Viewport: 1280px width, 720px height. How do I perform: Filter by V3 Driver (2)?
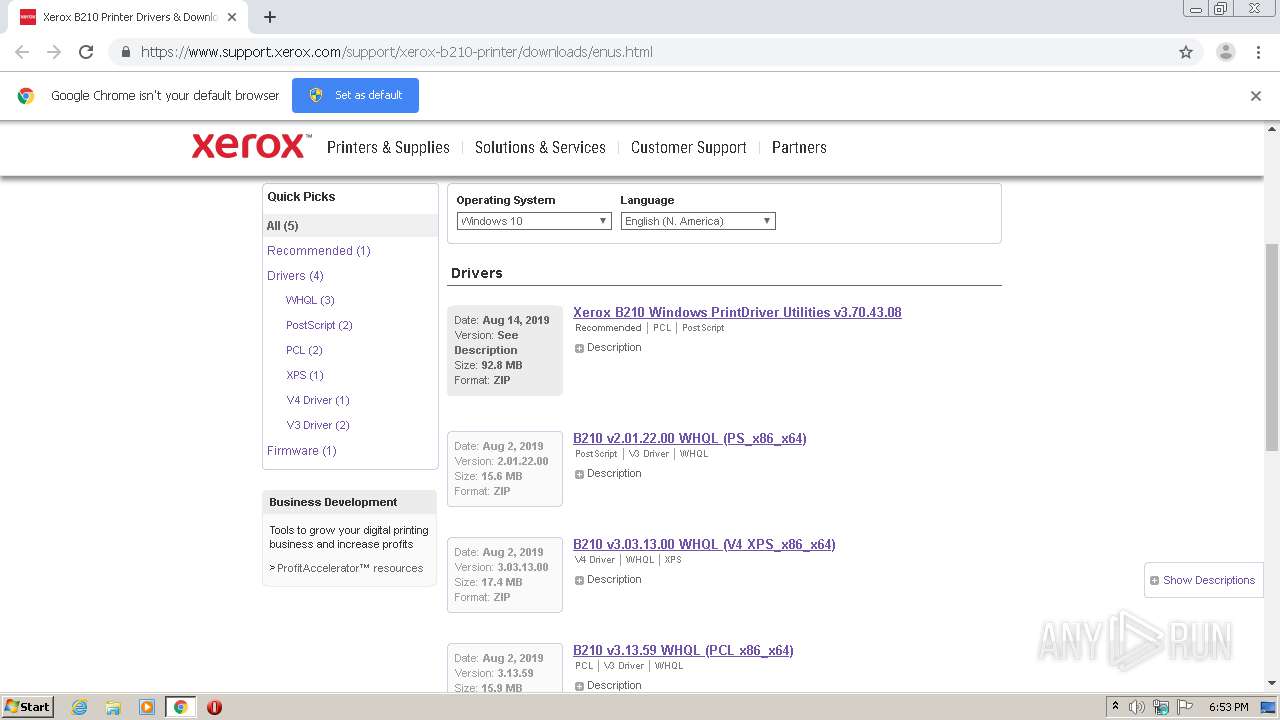pos(318,425)
